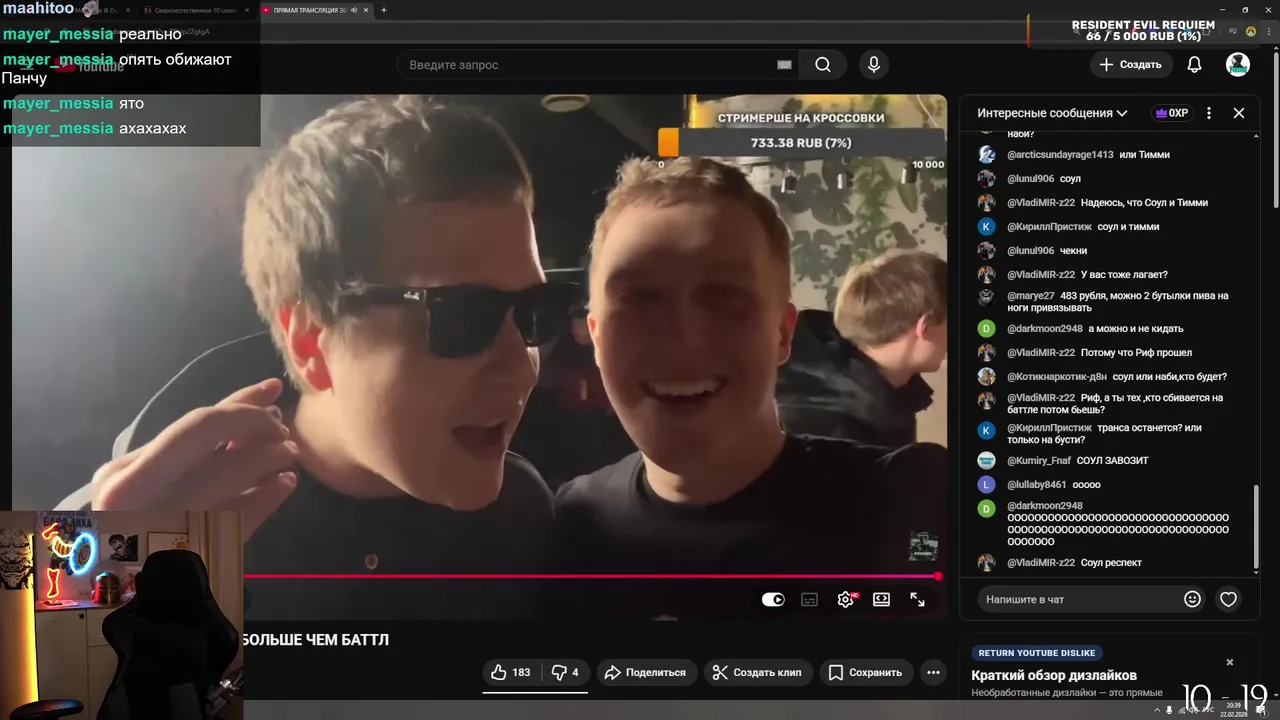The width and height of the screenshot is (1280, 720).
Task: Click the live chat scrollbar thumb
Action: (x=1257, y=526)
